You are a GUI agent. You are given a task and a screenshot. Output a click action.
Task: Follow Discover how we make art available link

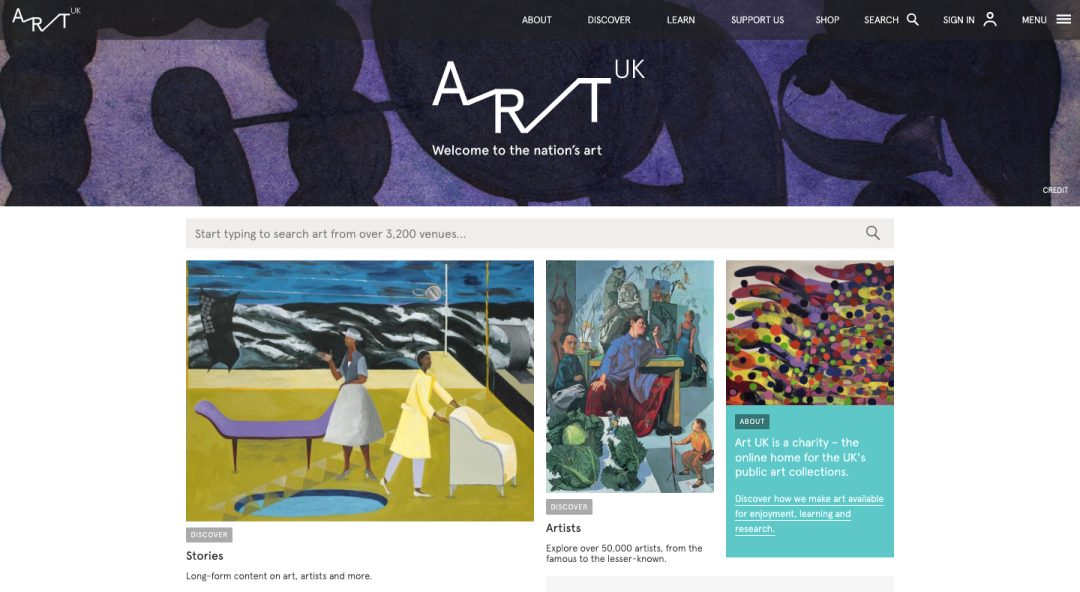(x=809, y=513)
